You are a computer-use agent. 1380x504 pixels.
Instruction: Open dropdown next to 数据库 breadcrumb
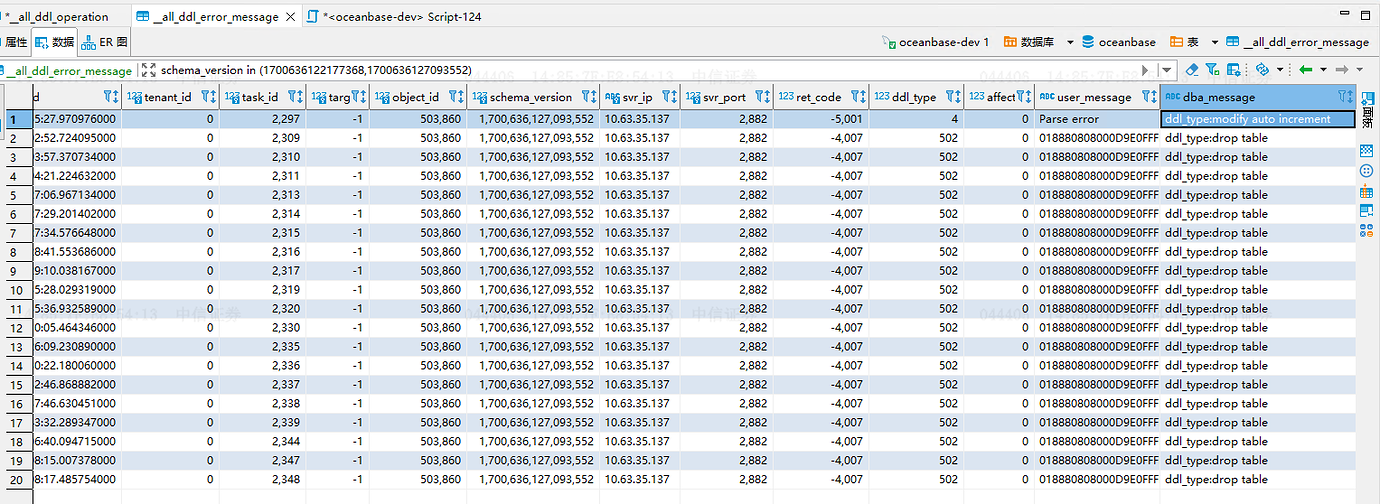coord(1070,42)
